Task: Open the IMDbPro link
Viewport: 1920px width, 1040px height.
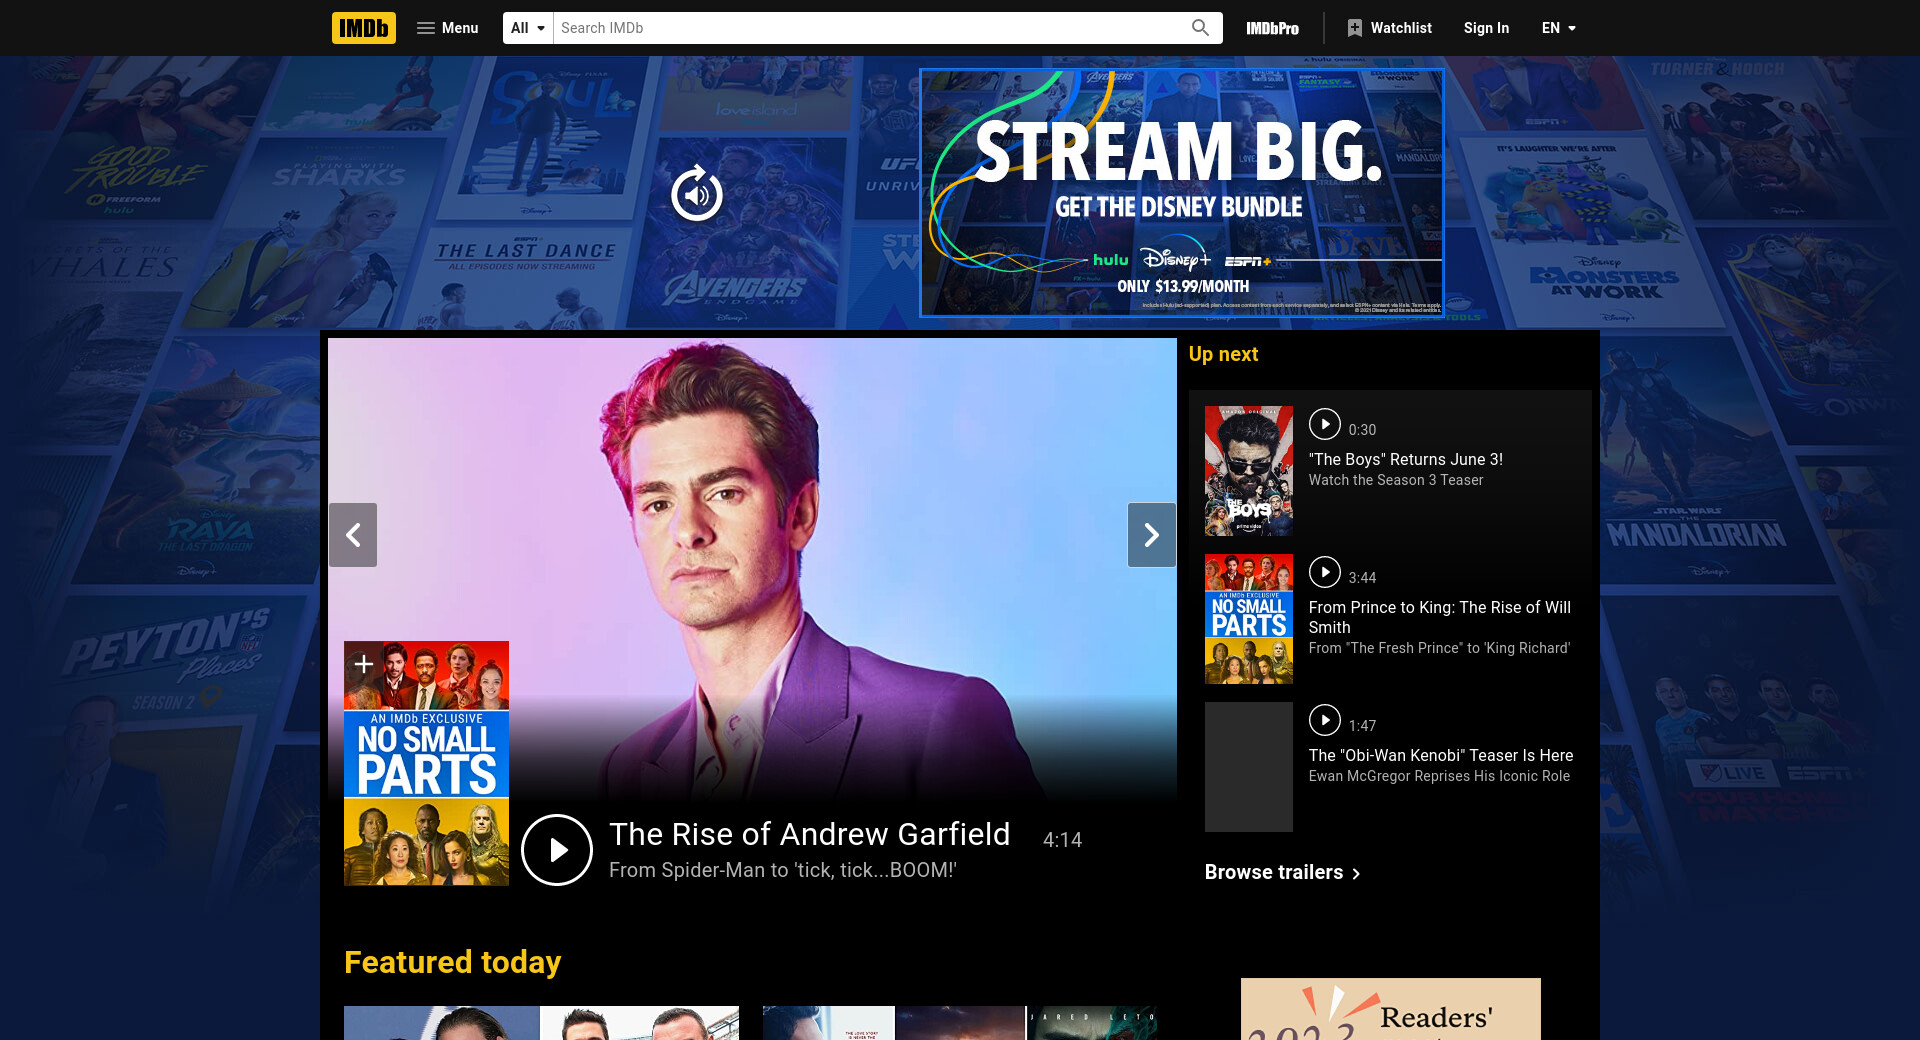Action: [1272, 28]
